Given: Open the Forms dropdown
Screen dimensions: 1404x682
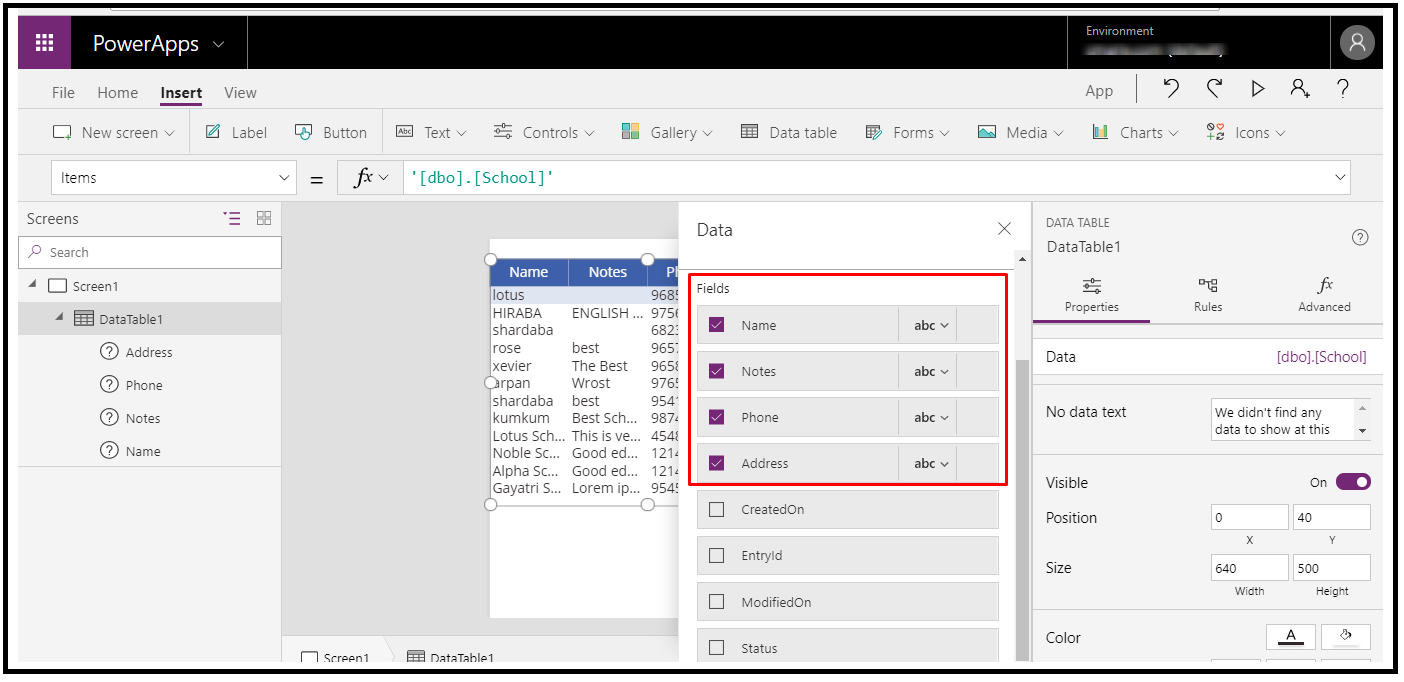Looking at the screenshot, I should [908, 132].
